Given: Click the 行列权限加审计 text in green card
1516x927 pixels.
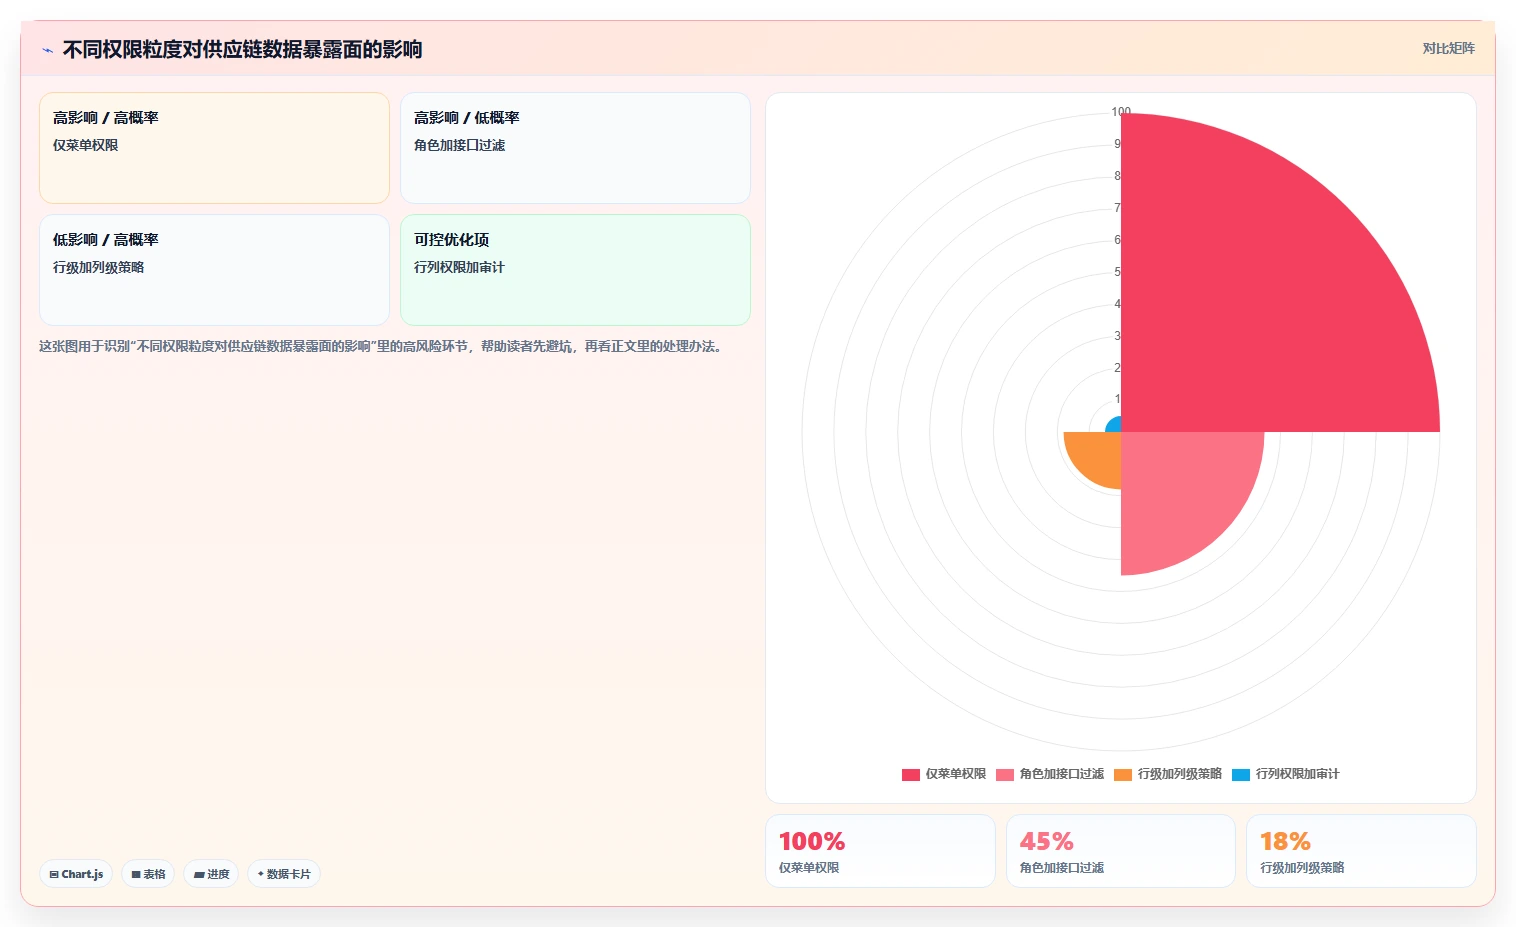Looking at the screenshot, I should pos(459,267).
